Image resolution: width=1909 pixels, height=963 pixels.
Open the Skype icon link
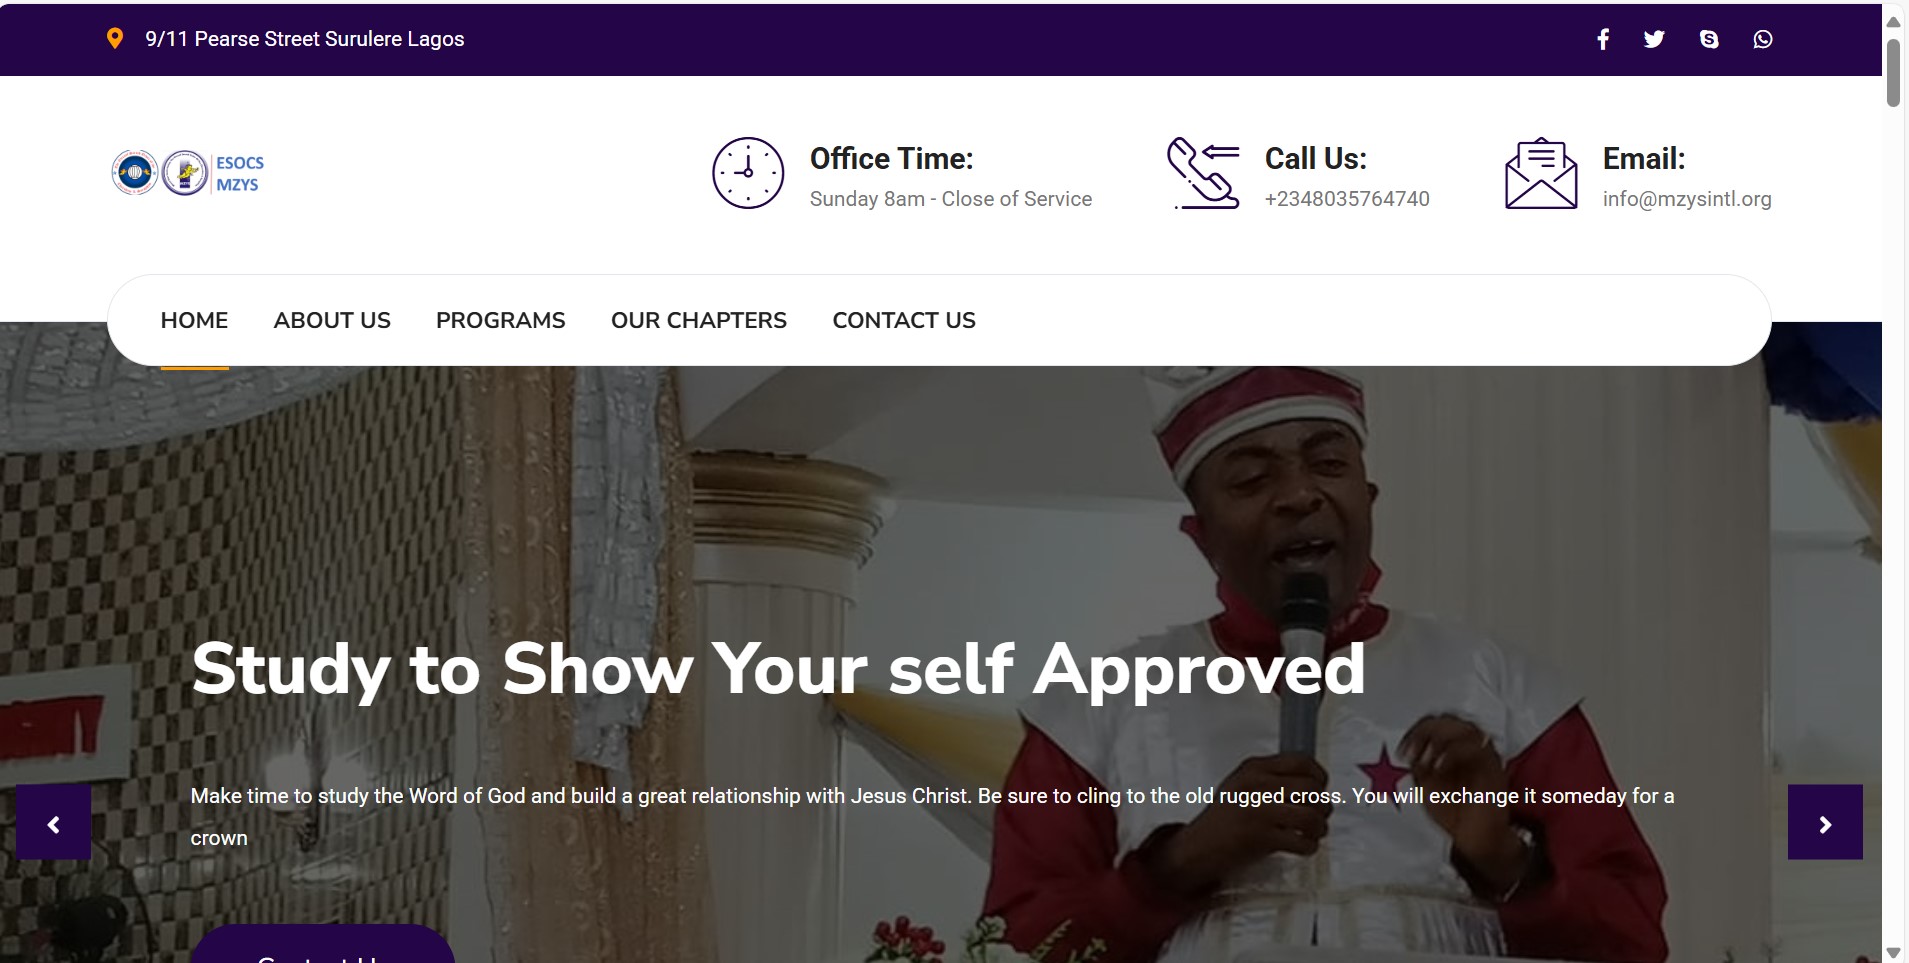coord(1709,39)
